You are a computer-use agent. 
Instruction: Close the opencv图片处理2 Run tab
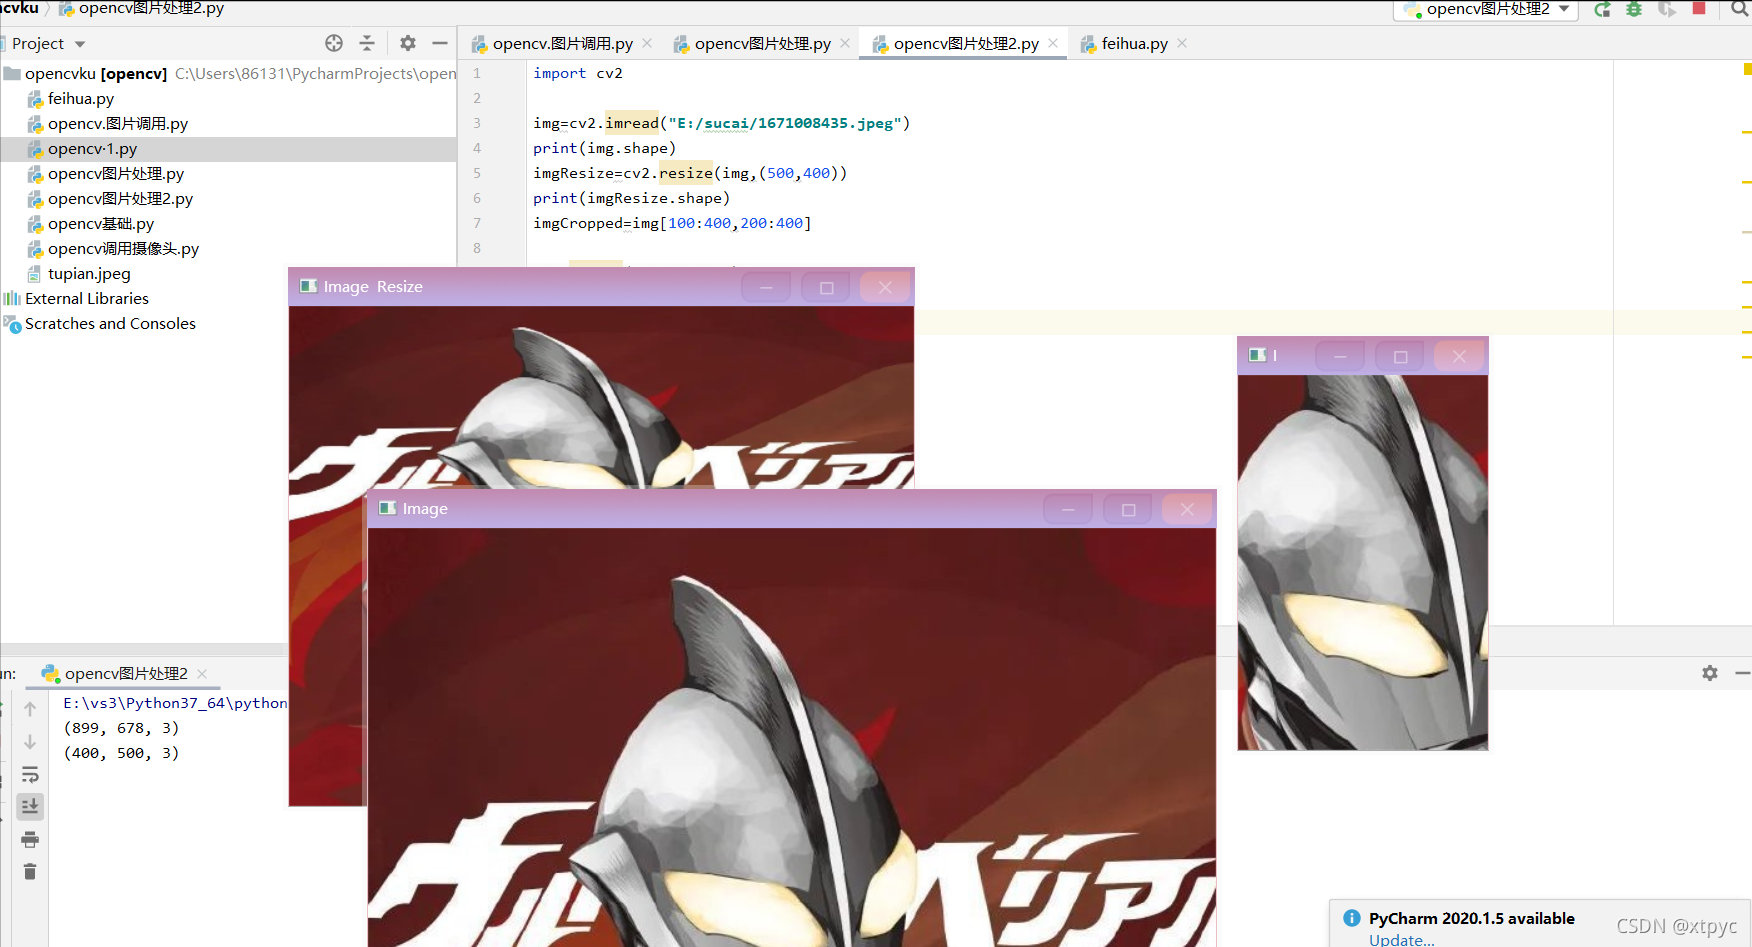click(202, 673)
